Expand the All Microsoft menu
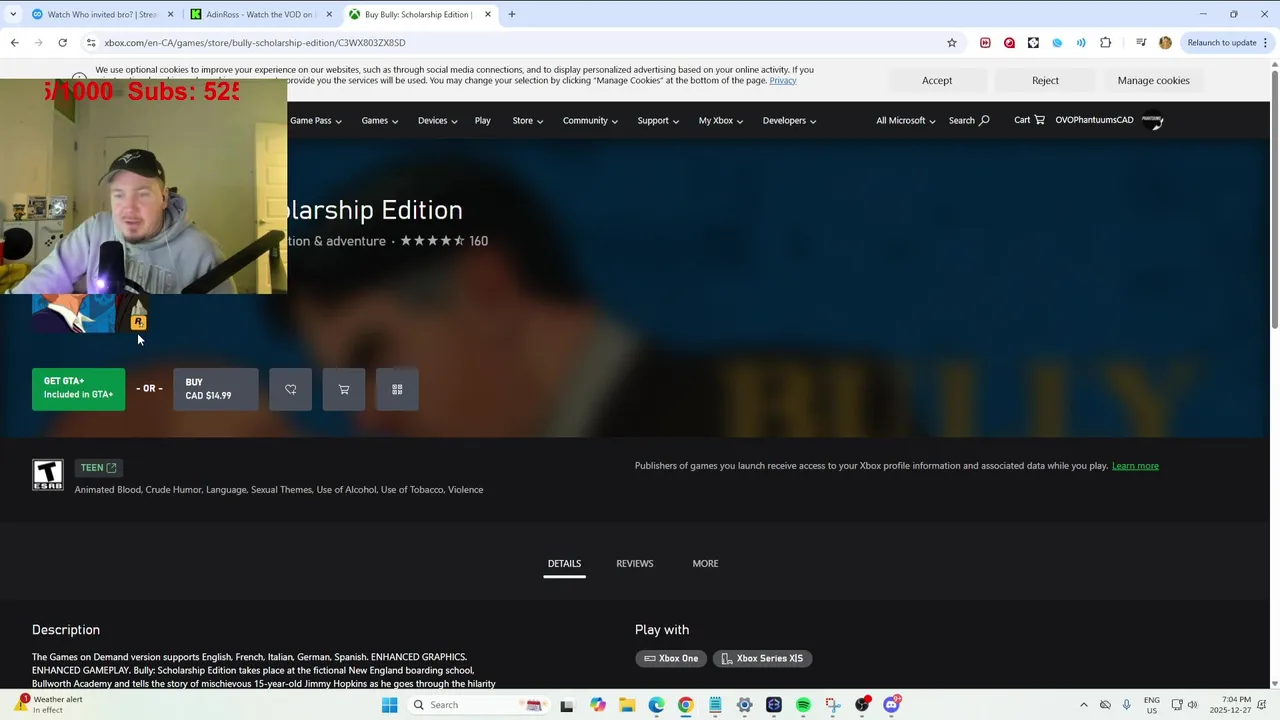 (906, 120)
